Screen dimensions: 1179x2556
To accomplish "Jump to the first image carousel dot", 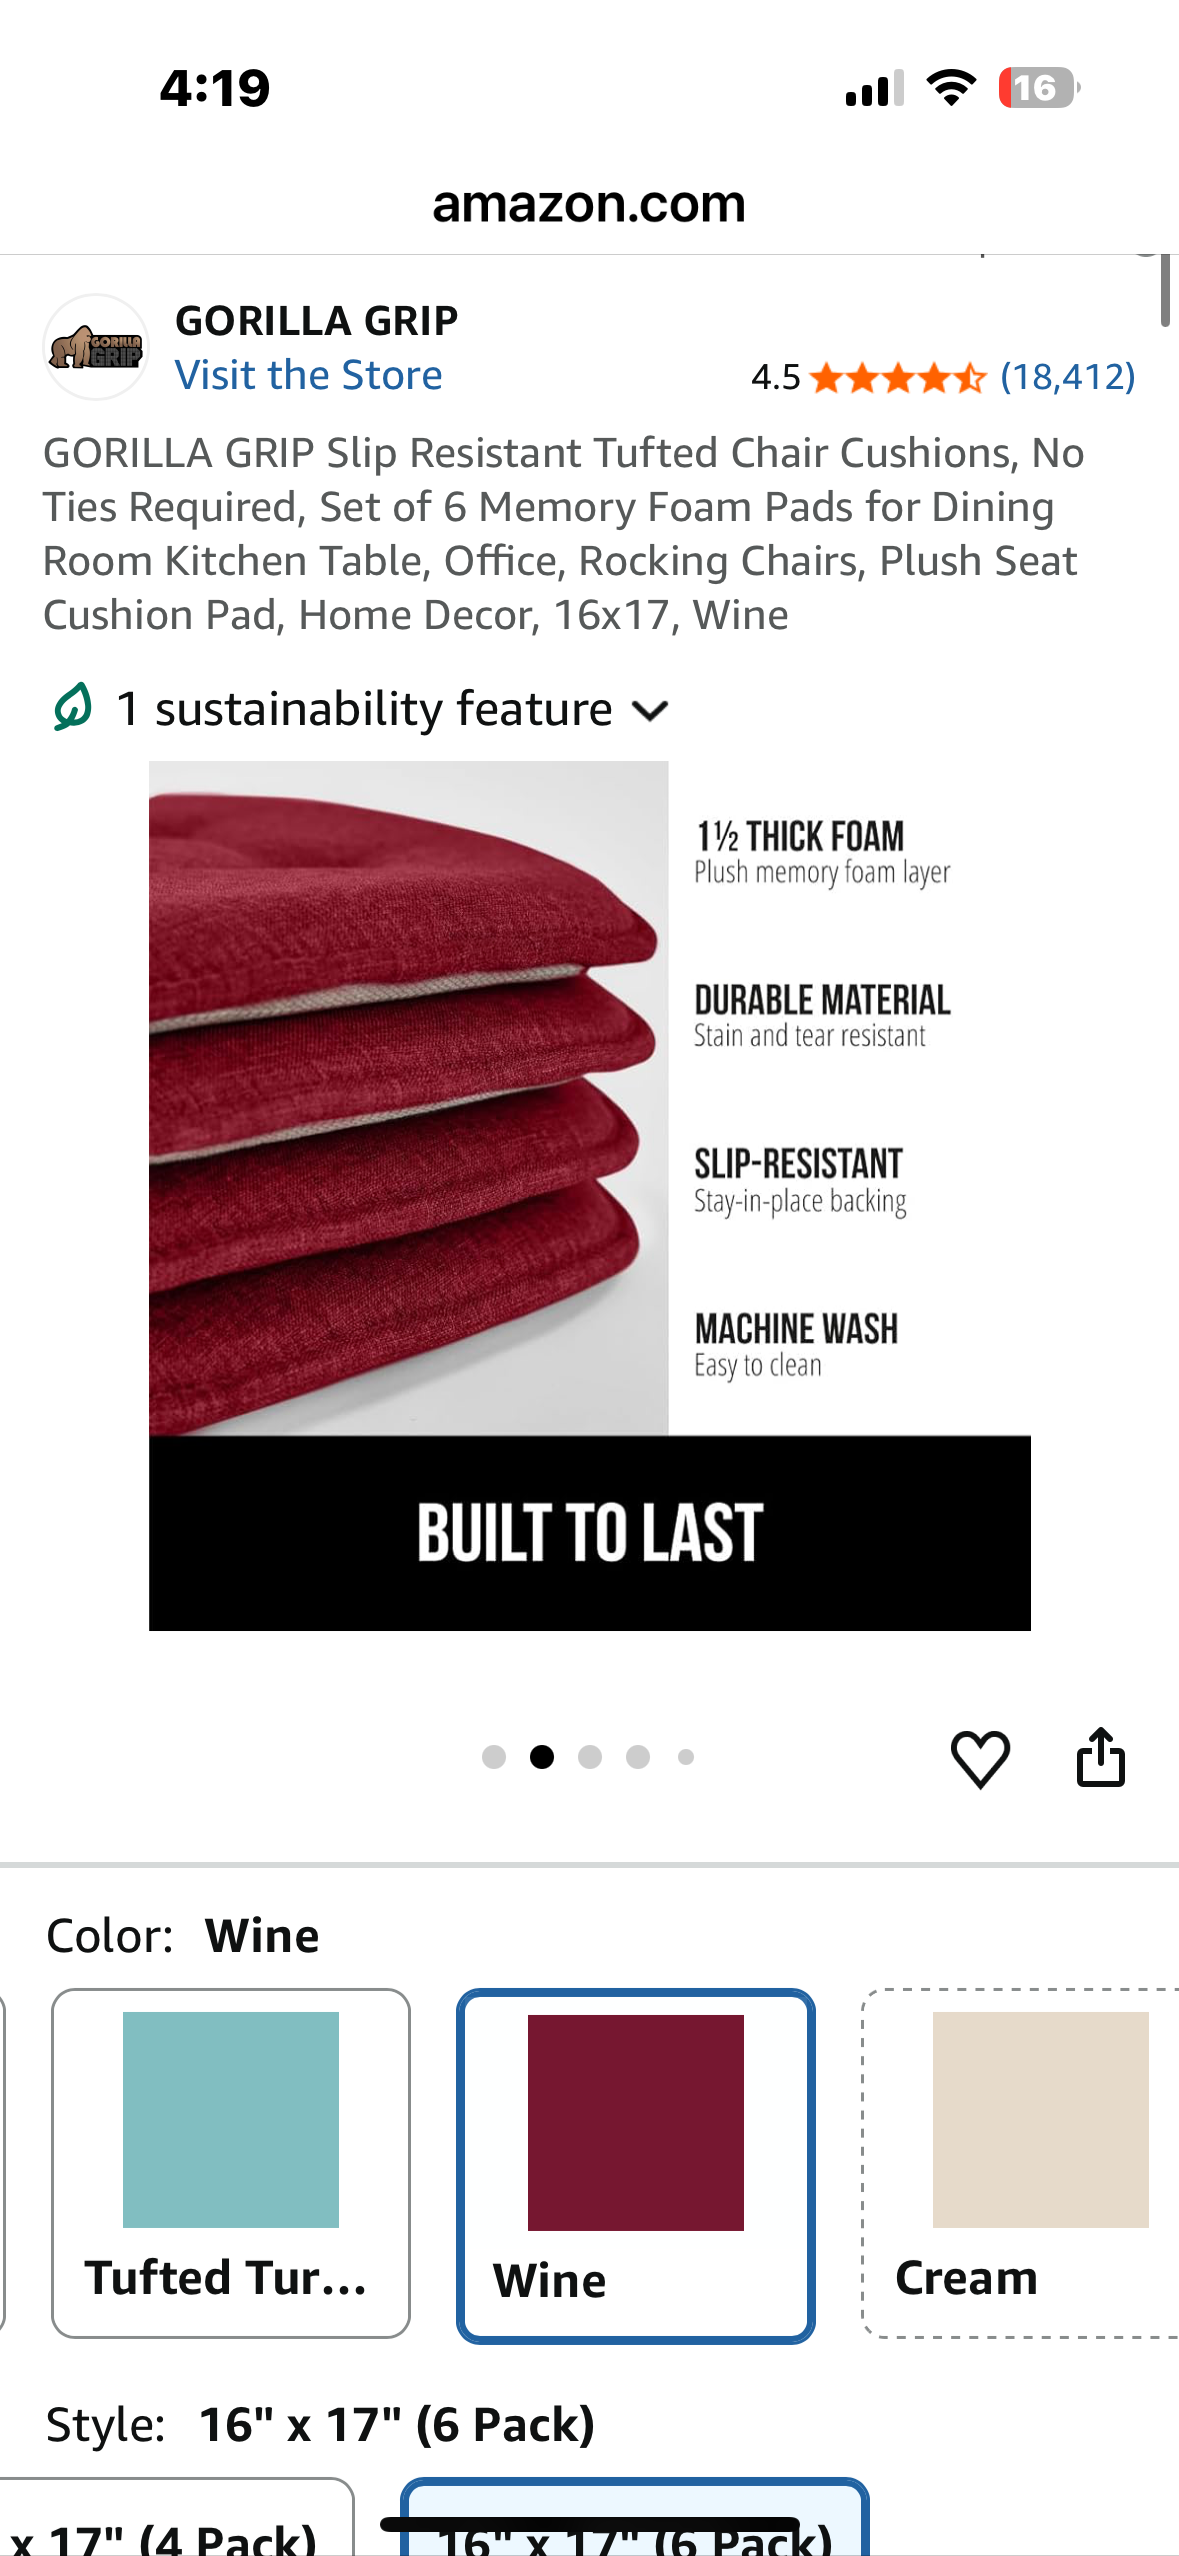I will [x=494, y=1757].
